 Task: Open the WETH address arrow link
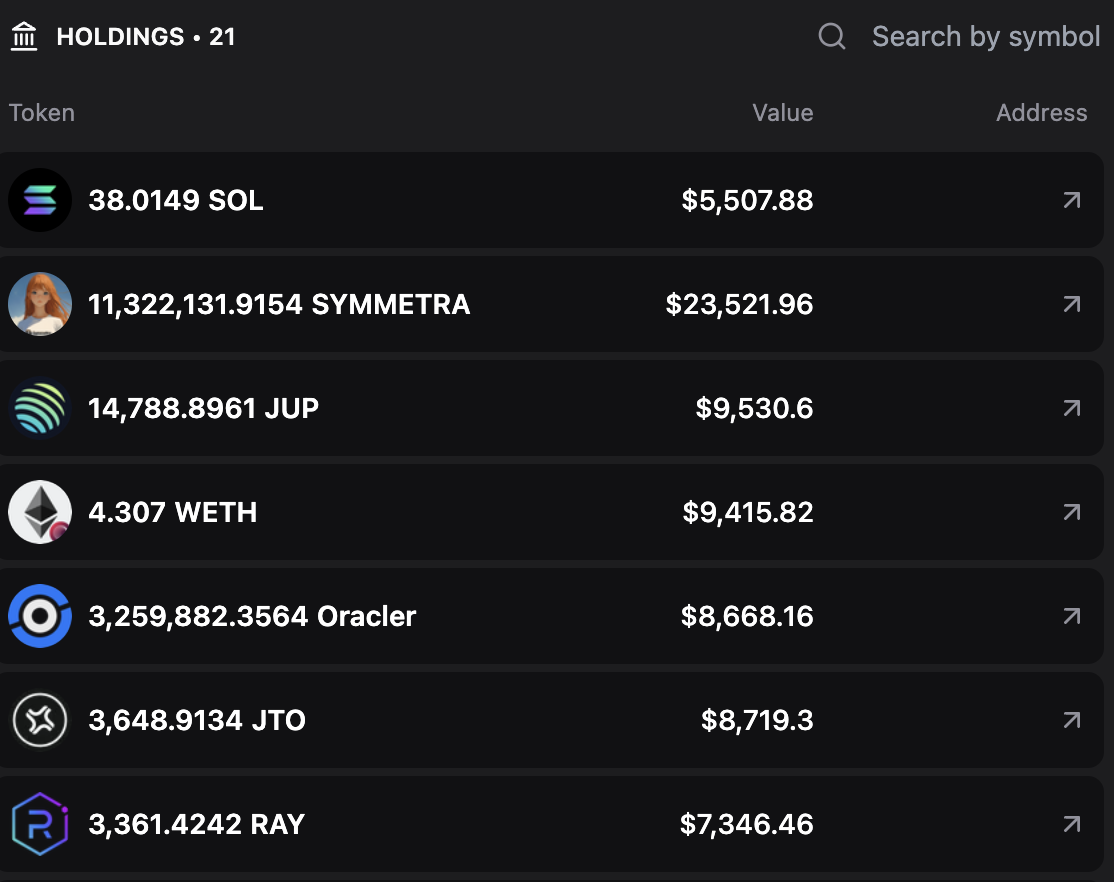coord(1071,512)
